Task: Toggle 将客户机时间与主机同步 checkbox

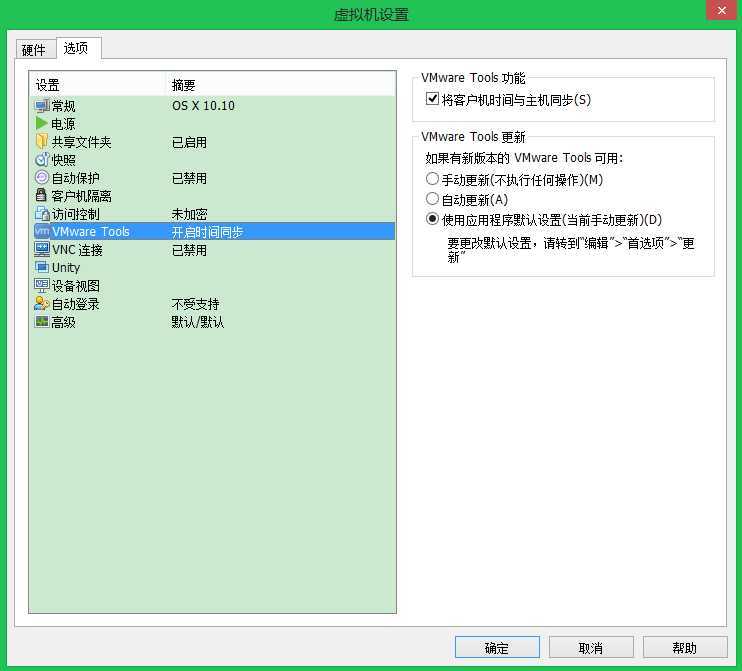Action: click(x=432, y=99)
